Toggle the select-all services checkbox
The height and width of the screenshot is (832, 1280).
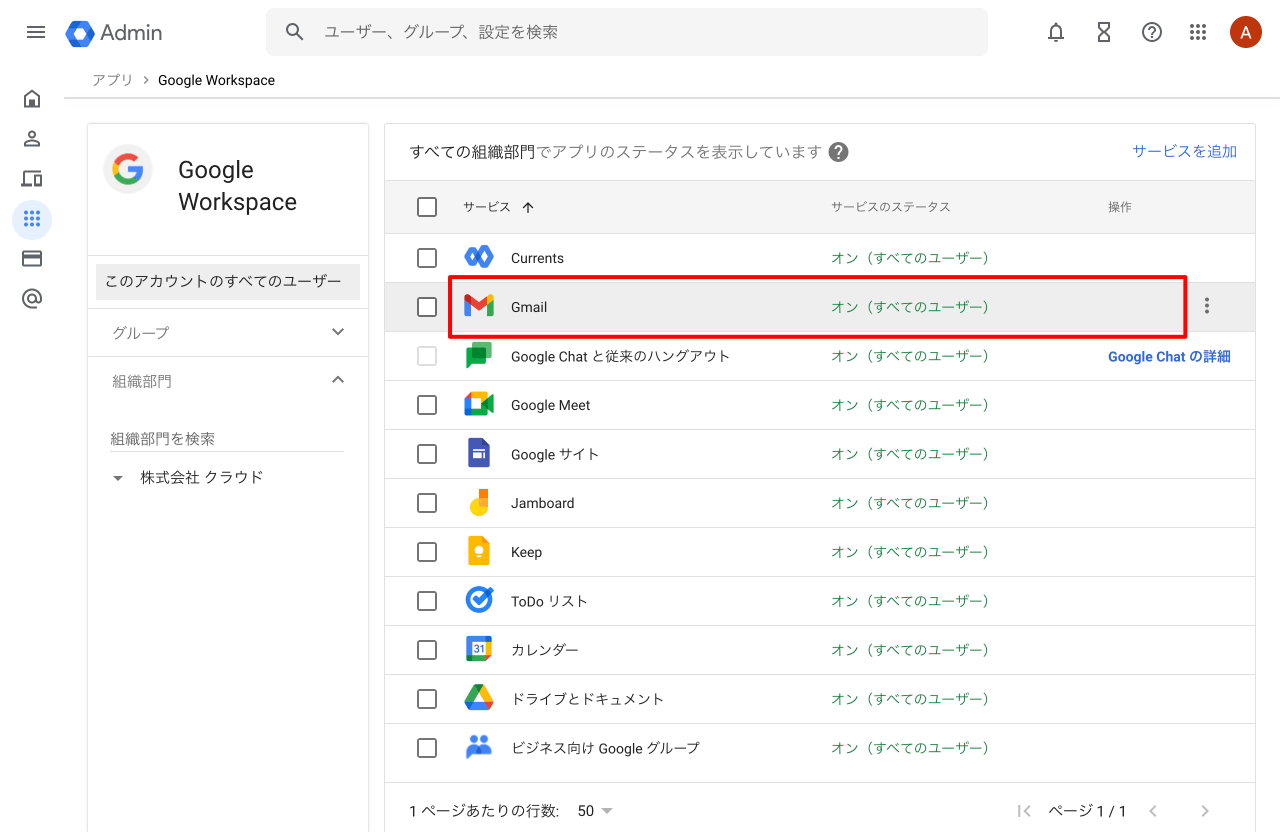tap(427, 207)
